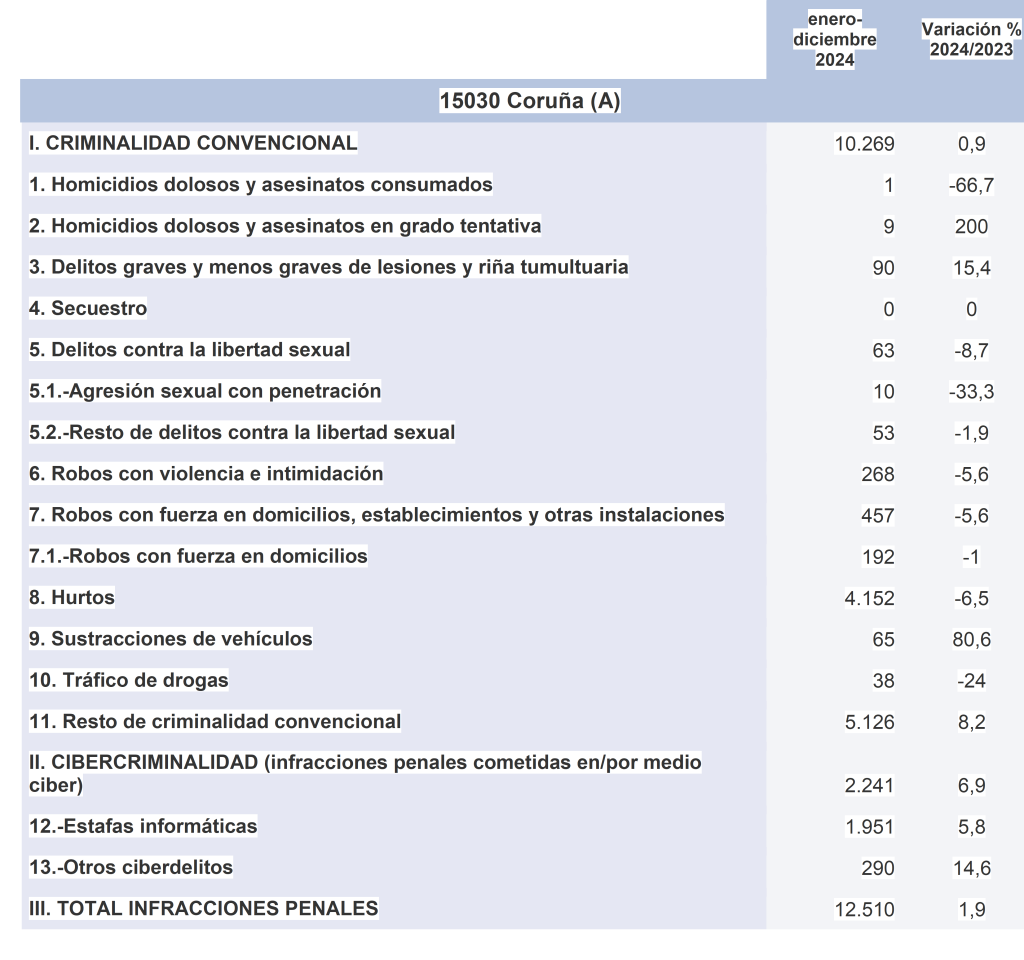
Task: Click the 10.269 value for conventional crime
Action: pyautogui.click(x=864, y=144)
